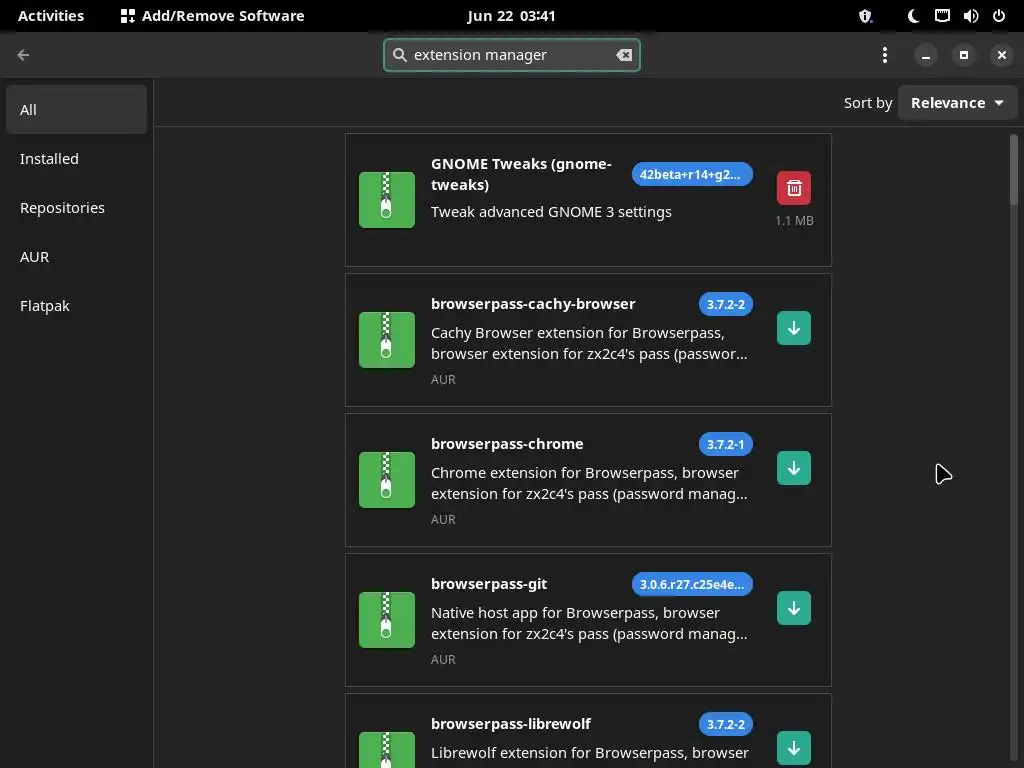Click the results list vertical scrollbar
Screen dimensions: 1024x768
coord(1013,170)
